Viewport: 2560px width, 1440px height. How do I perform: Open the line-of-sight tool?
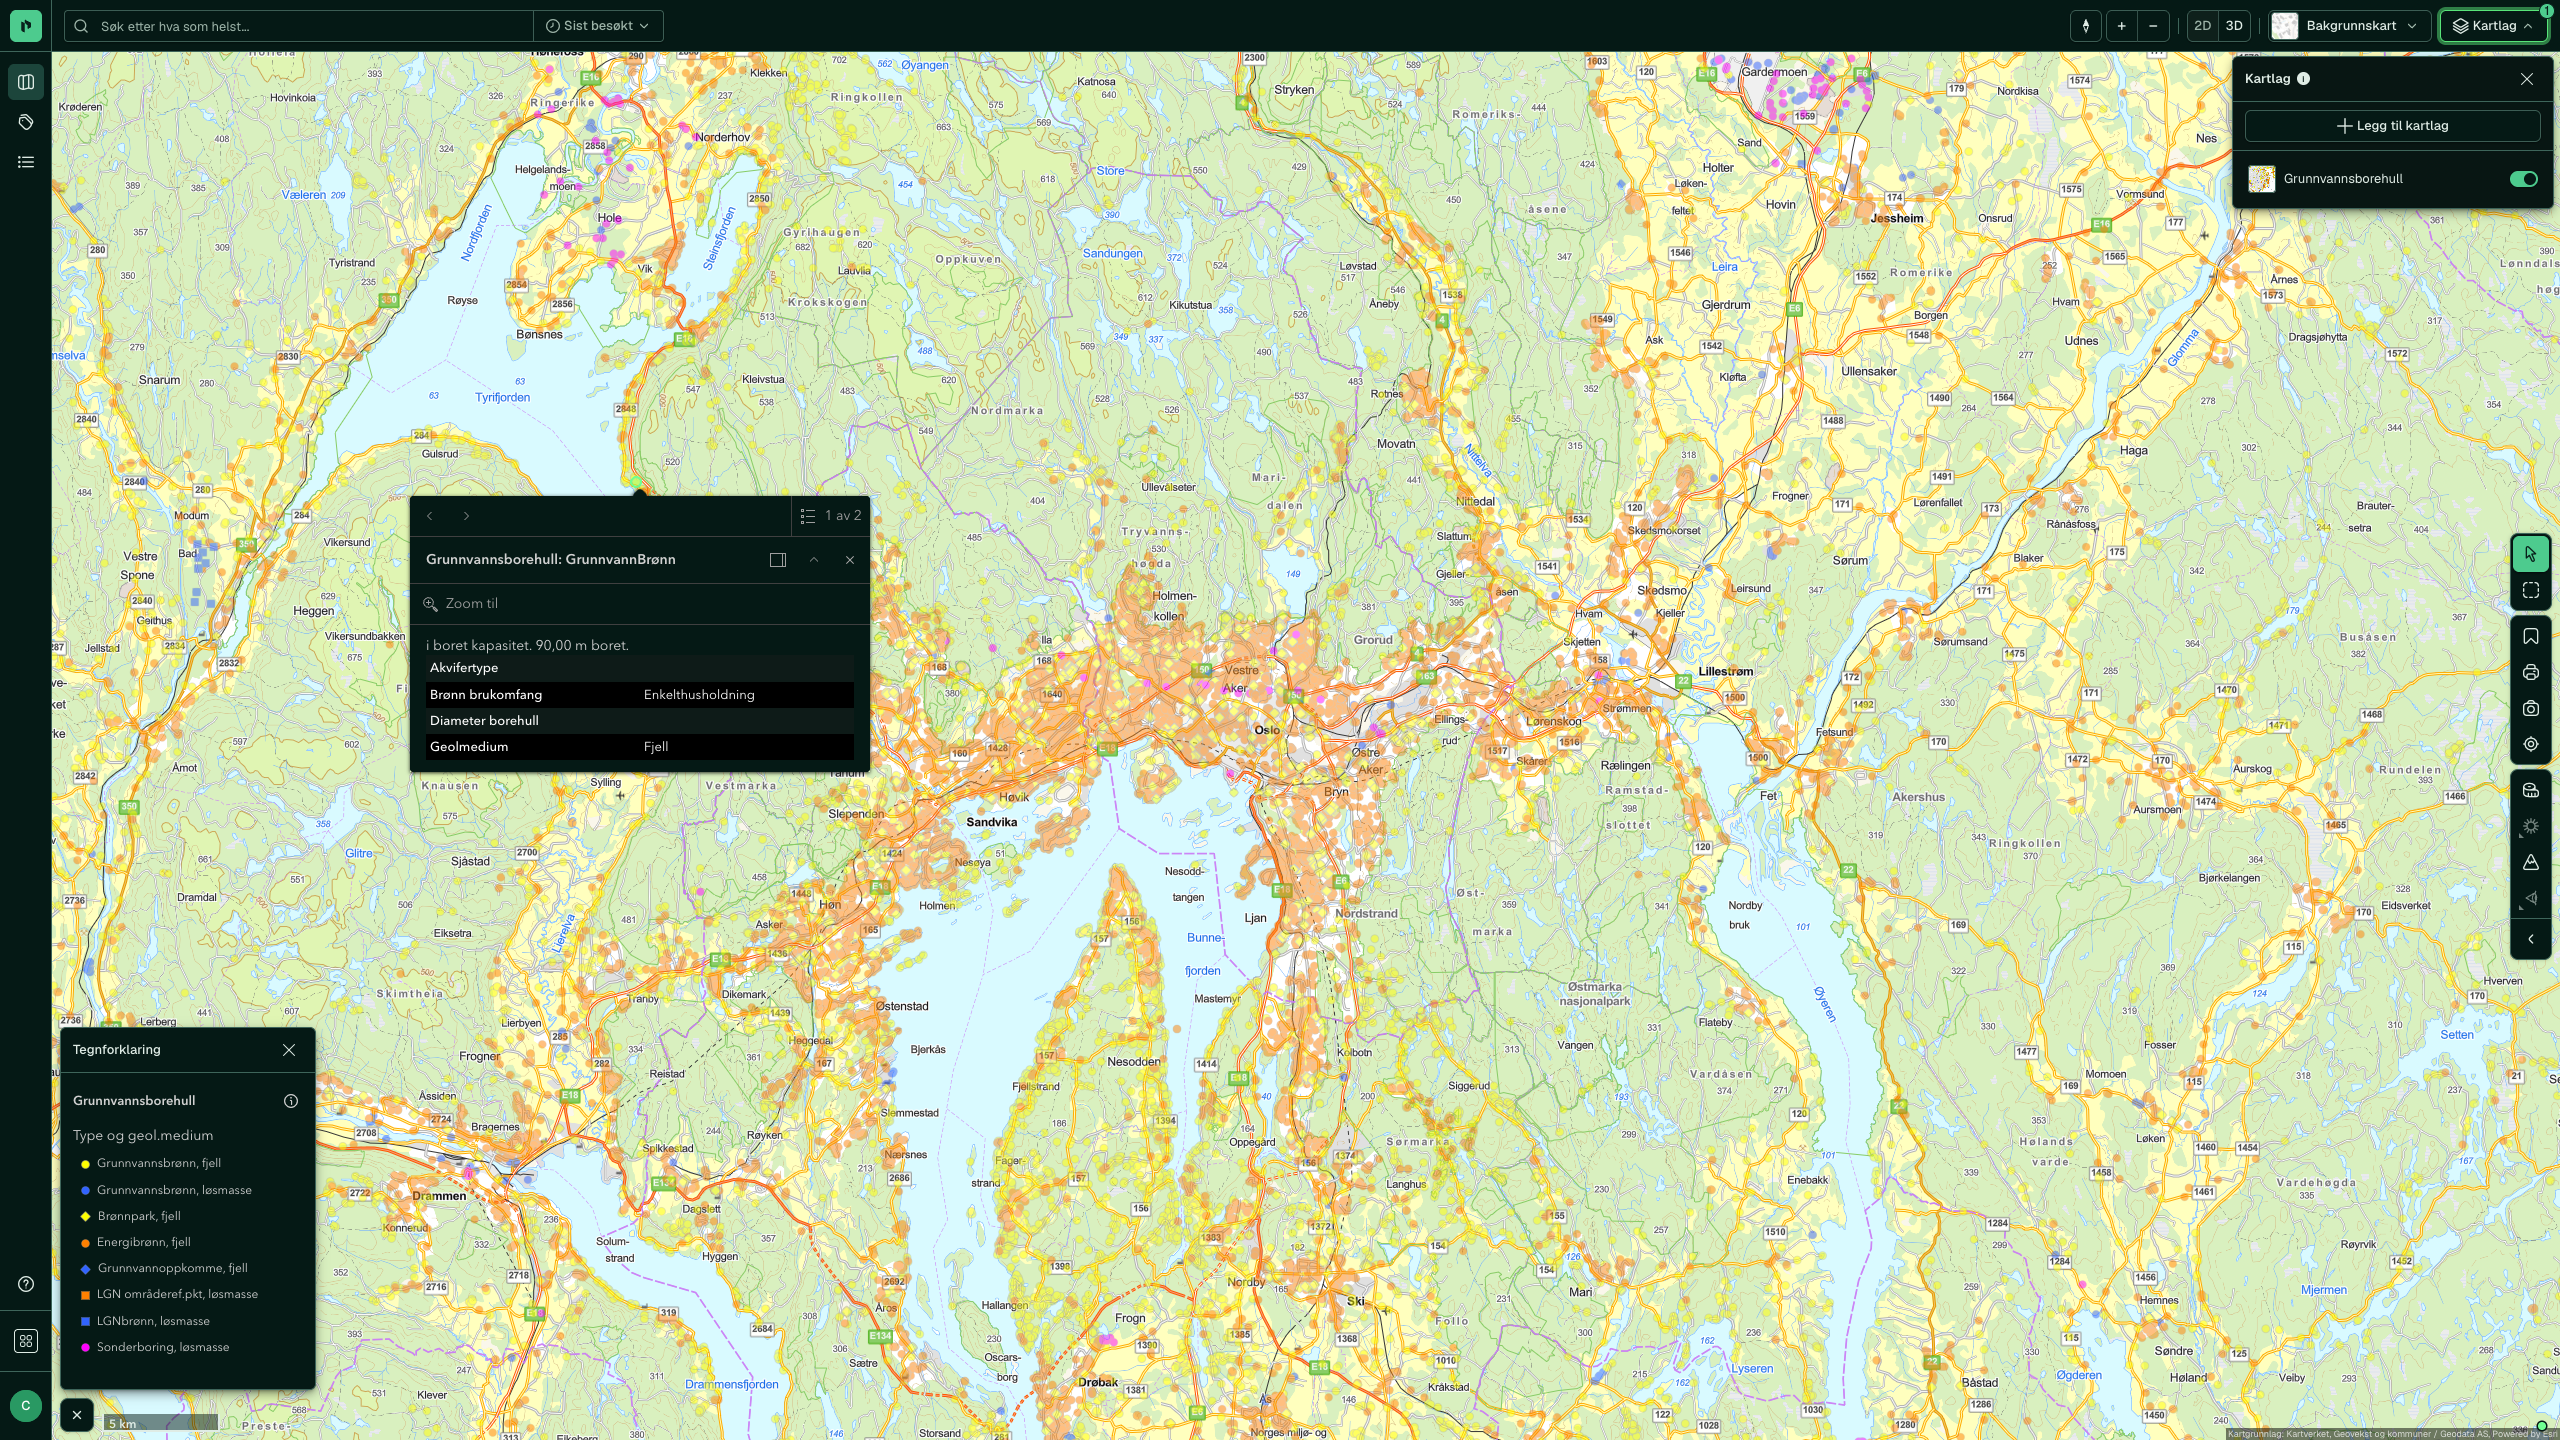2530,899
